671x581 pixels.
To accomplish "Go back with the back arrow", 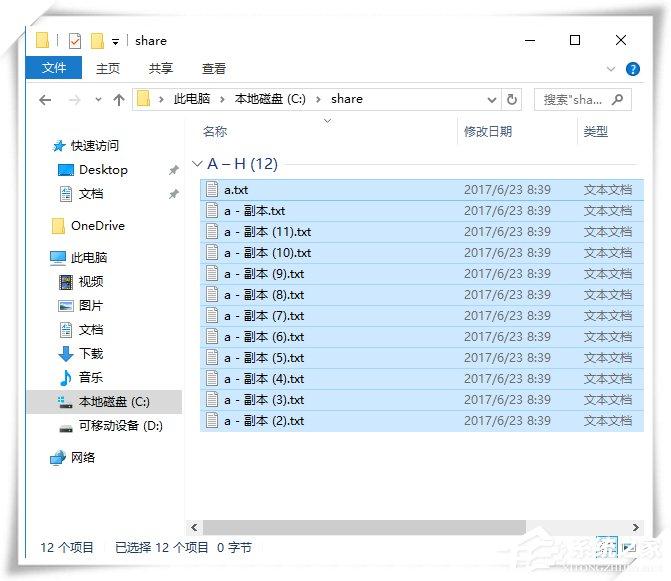I will [45, 100].
